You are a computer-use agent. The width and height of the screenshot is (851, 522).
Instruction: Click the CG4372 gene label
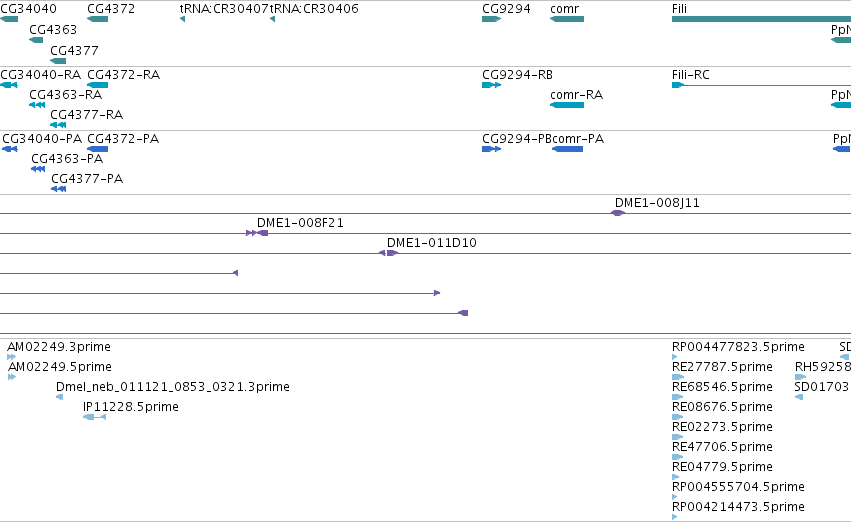pyautogui.click(x=111, y=9)
